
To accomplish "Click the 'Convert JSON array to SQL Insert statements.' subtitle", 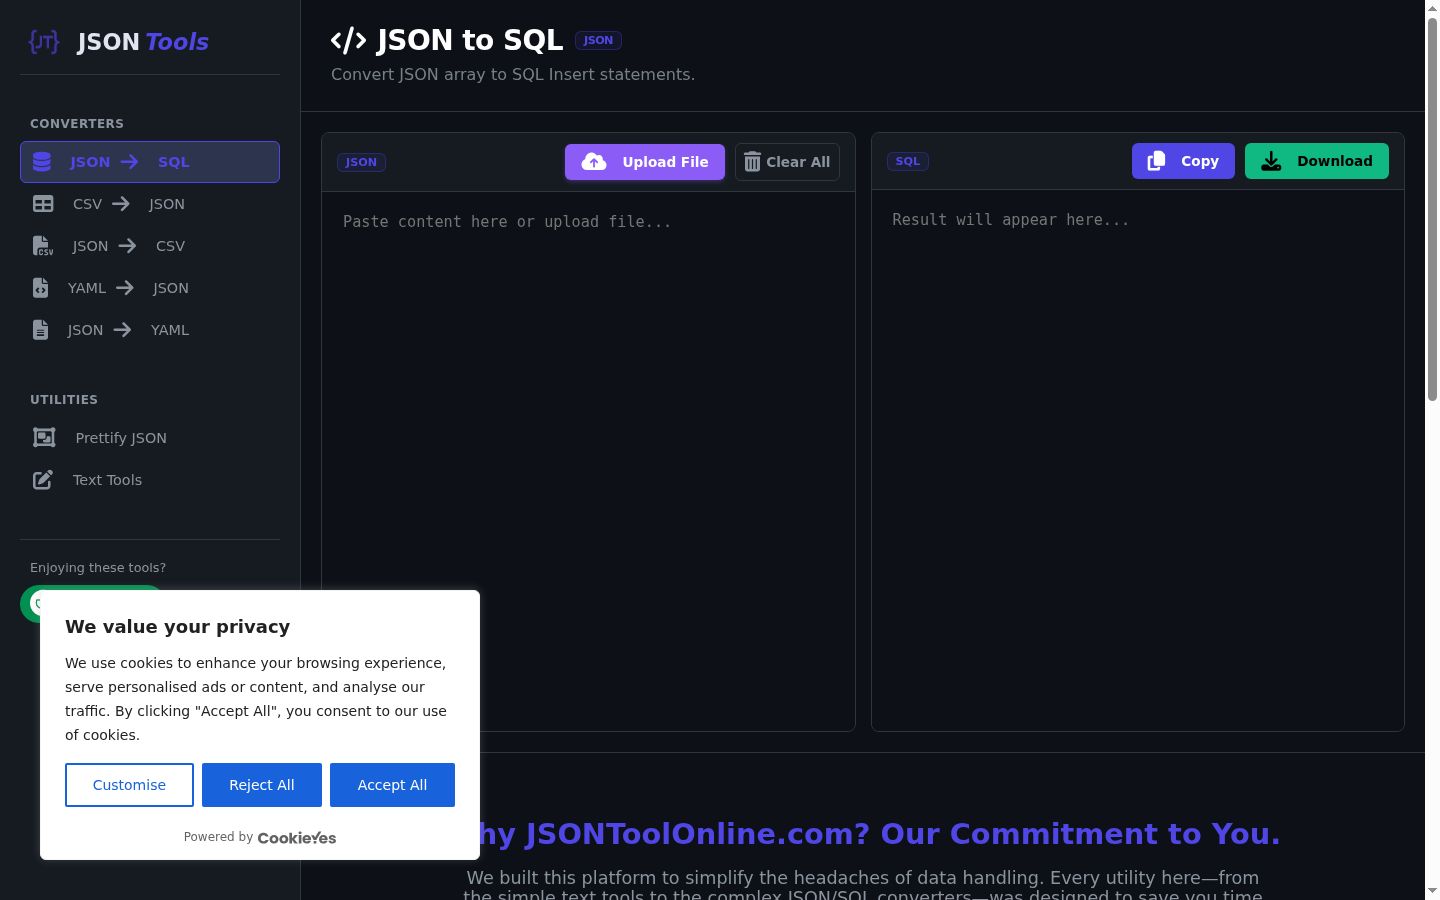I will (513, 75).
